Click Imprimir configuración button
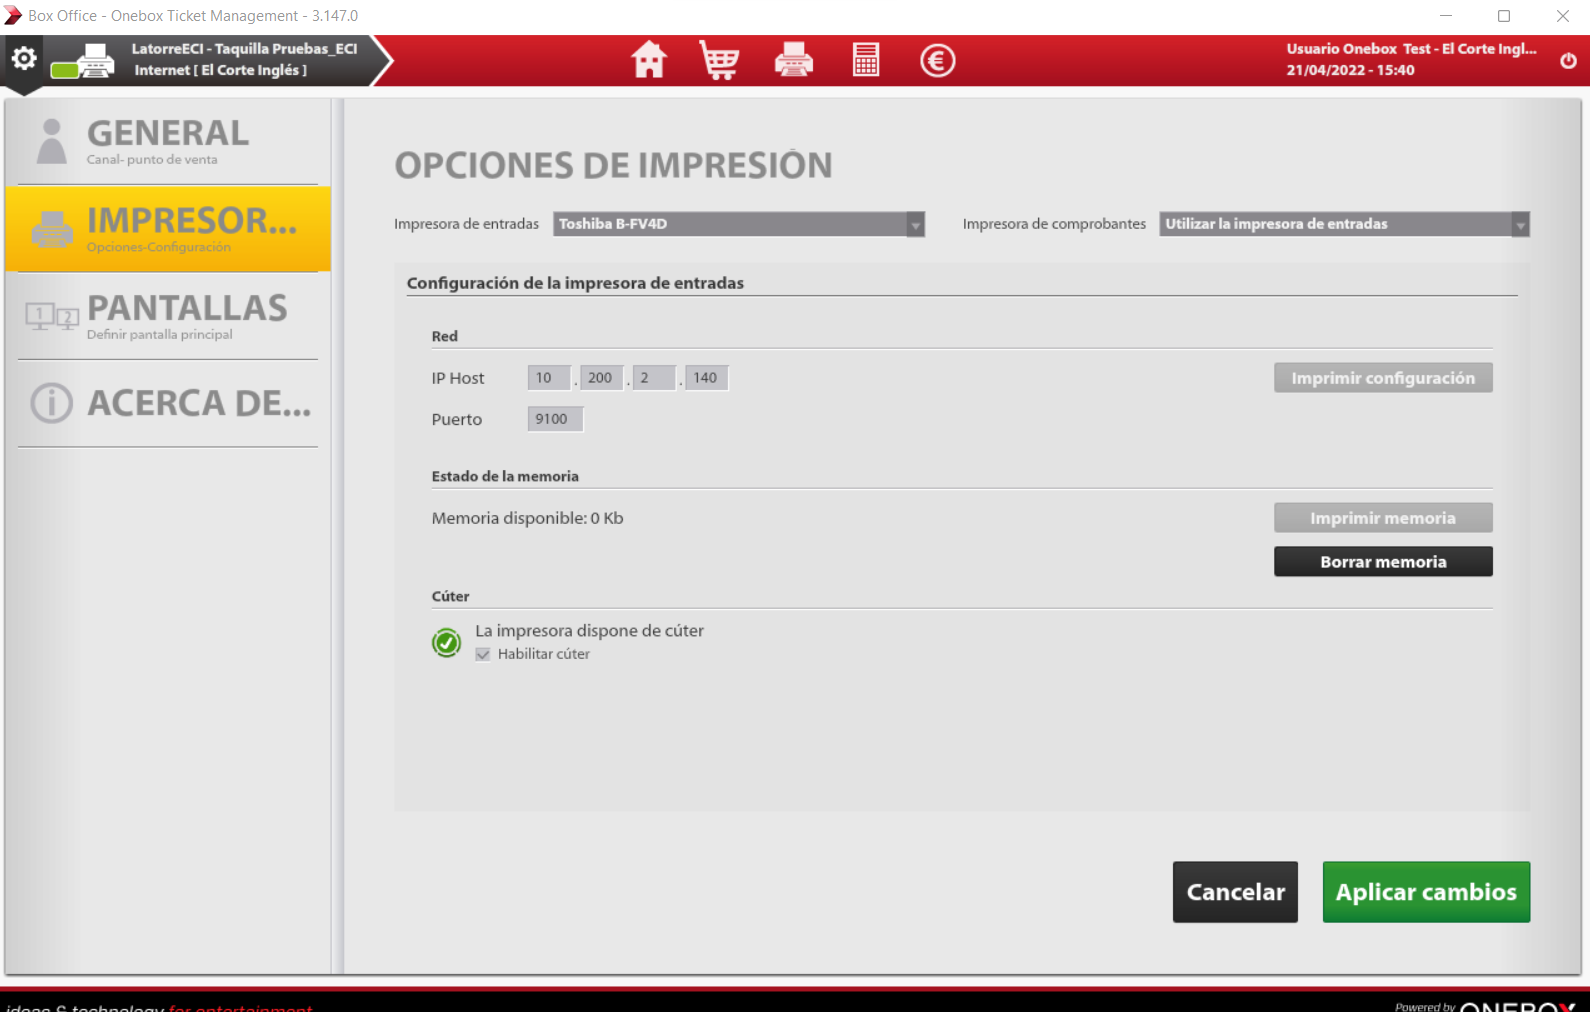The height and width of the screenshot is (1012, 1590). pyautogui.click(x=1383, y=378)
